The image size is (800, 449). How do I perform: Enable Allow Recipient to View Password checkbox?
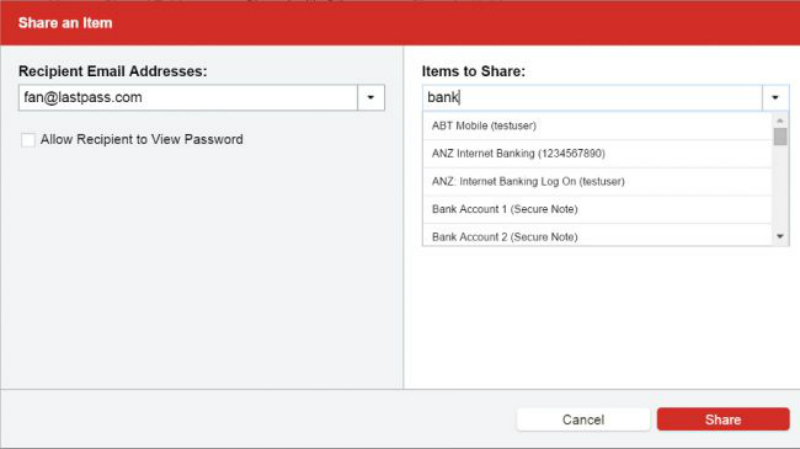[x=28, y=140]
